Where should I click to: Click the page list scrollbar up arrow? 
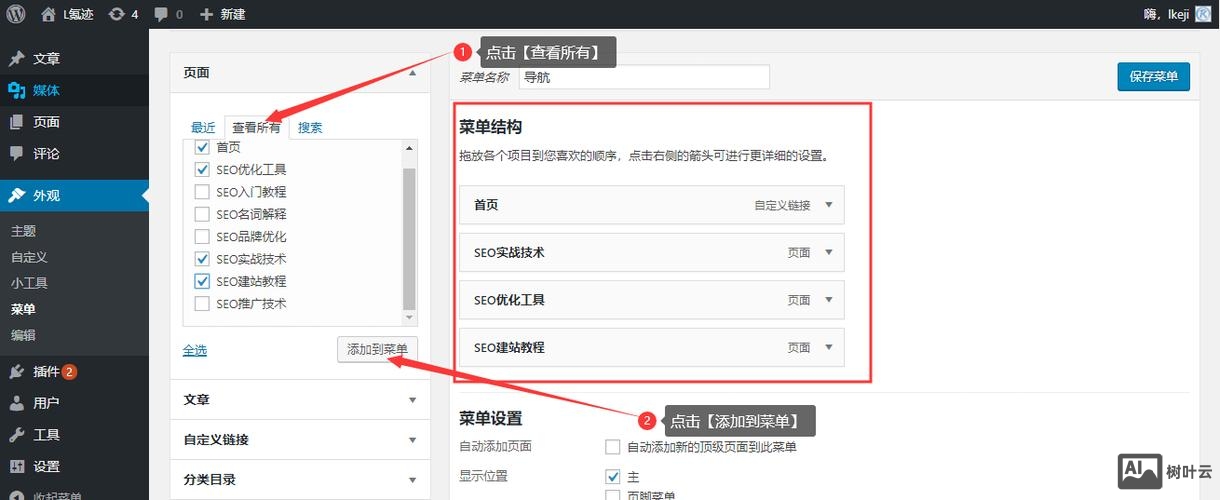[x=409, y=148]
